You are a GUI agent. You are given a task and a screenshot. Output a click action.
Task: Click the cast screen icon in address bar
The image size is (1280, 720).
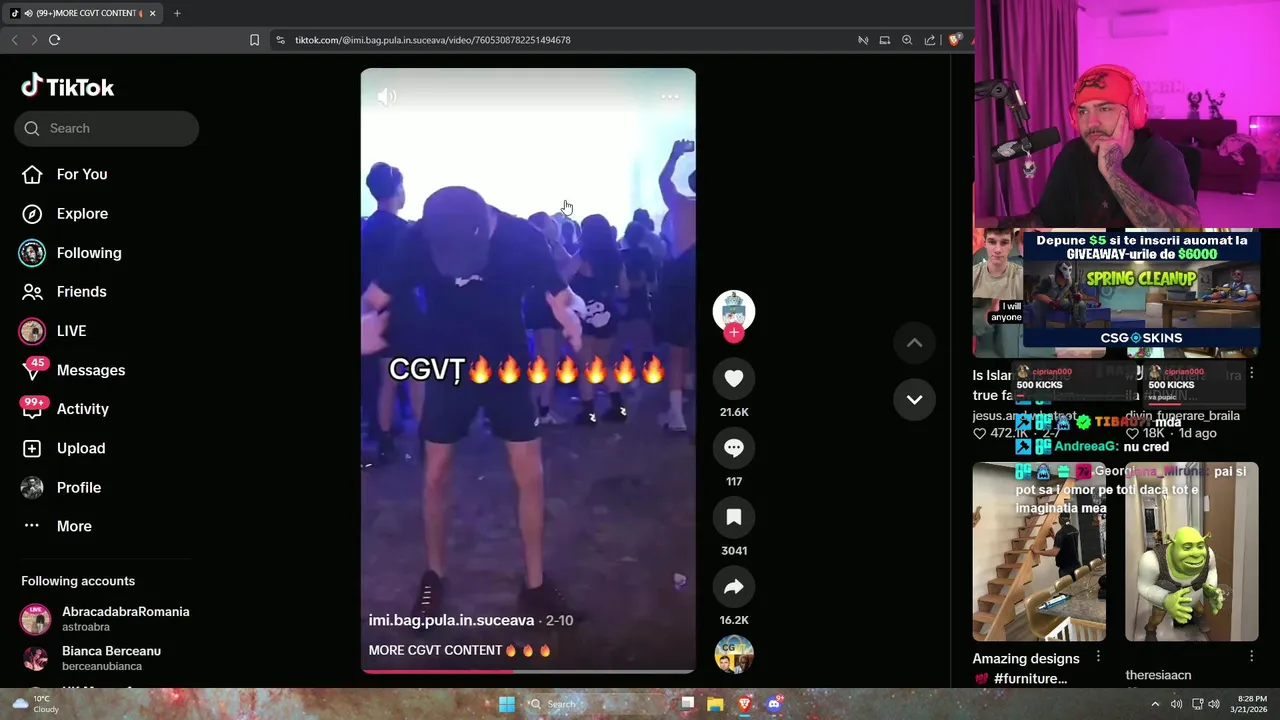(x=885, y=40)
